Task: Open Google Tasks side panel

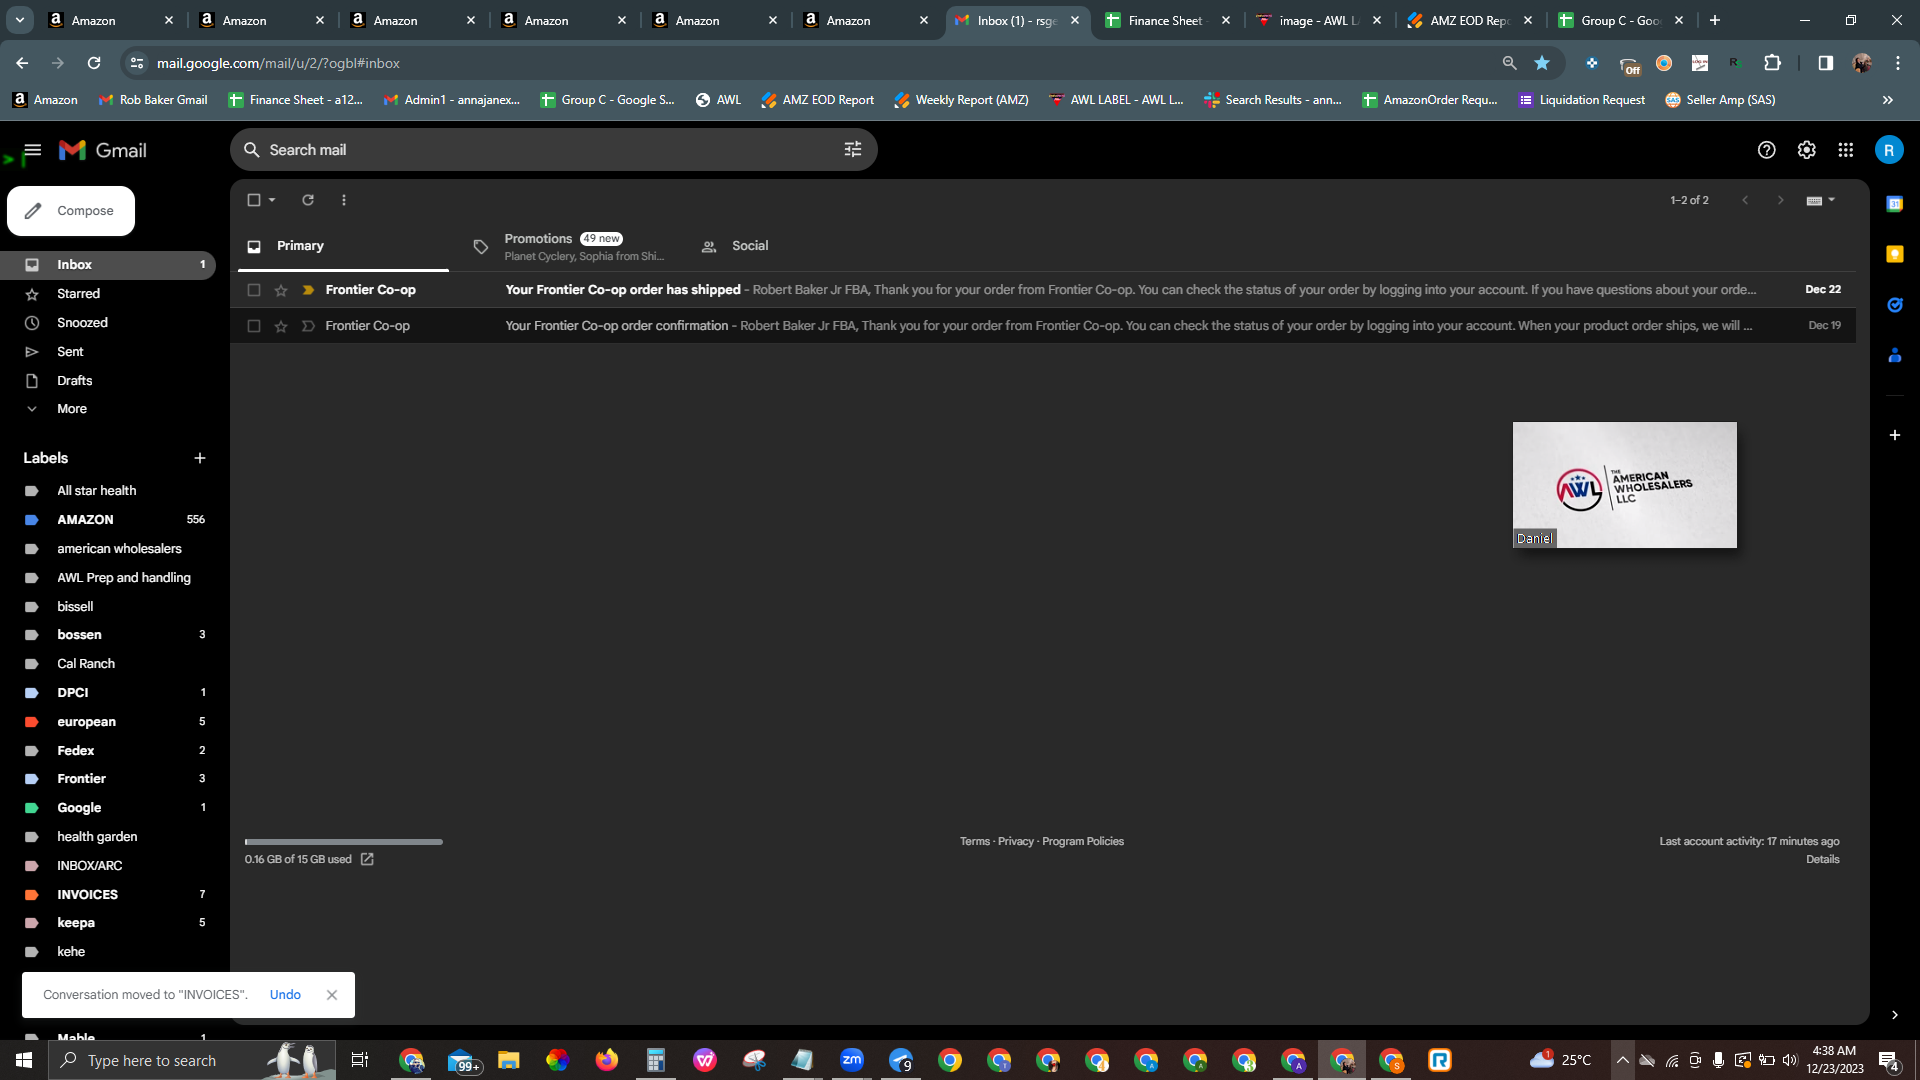Action: 1895,305
